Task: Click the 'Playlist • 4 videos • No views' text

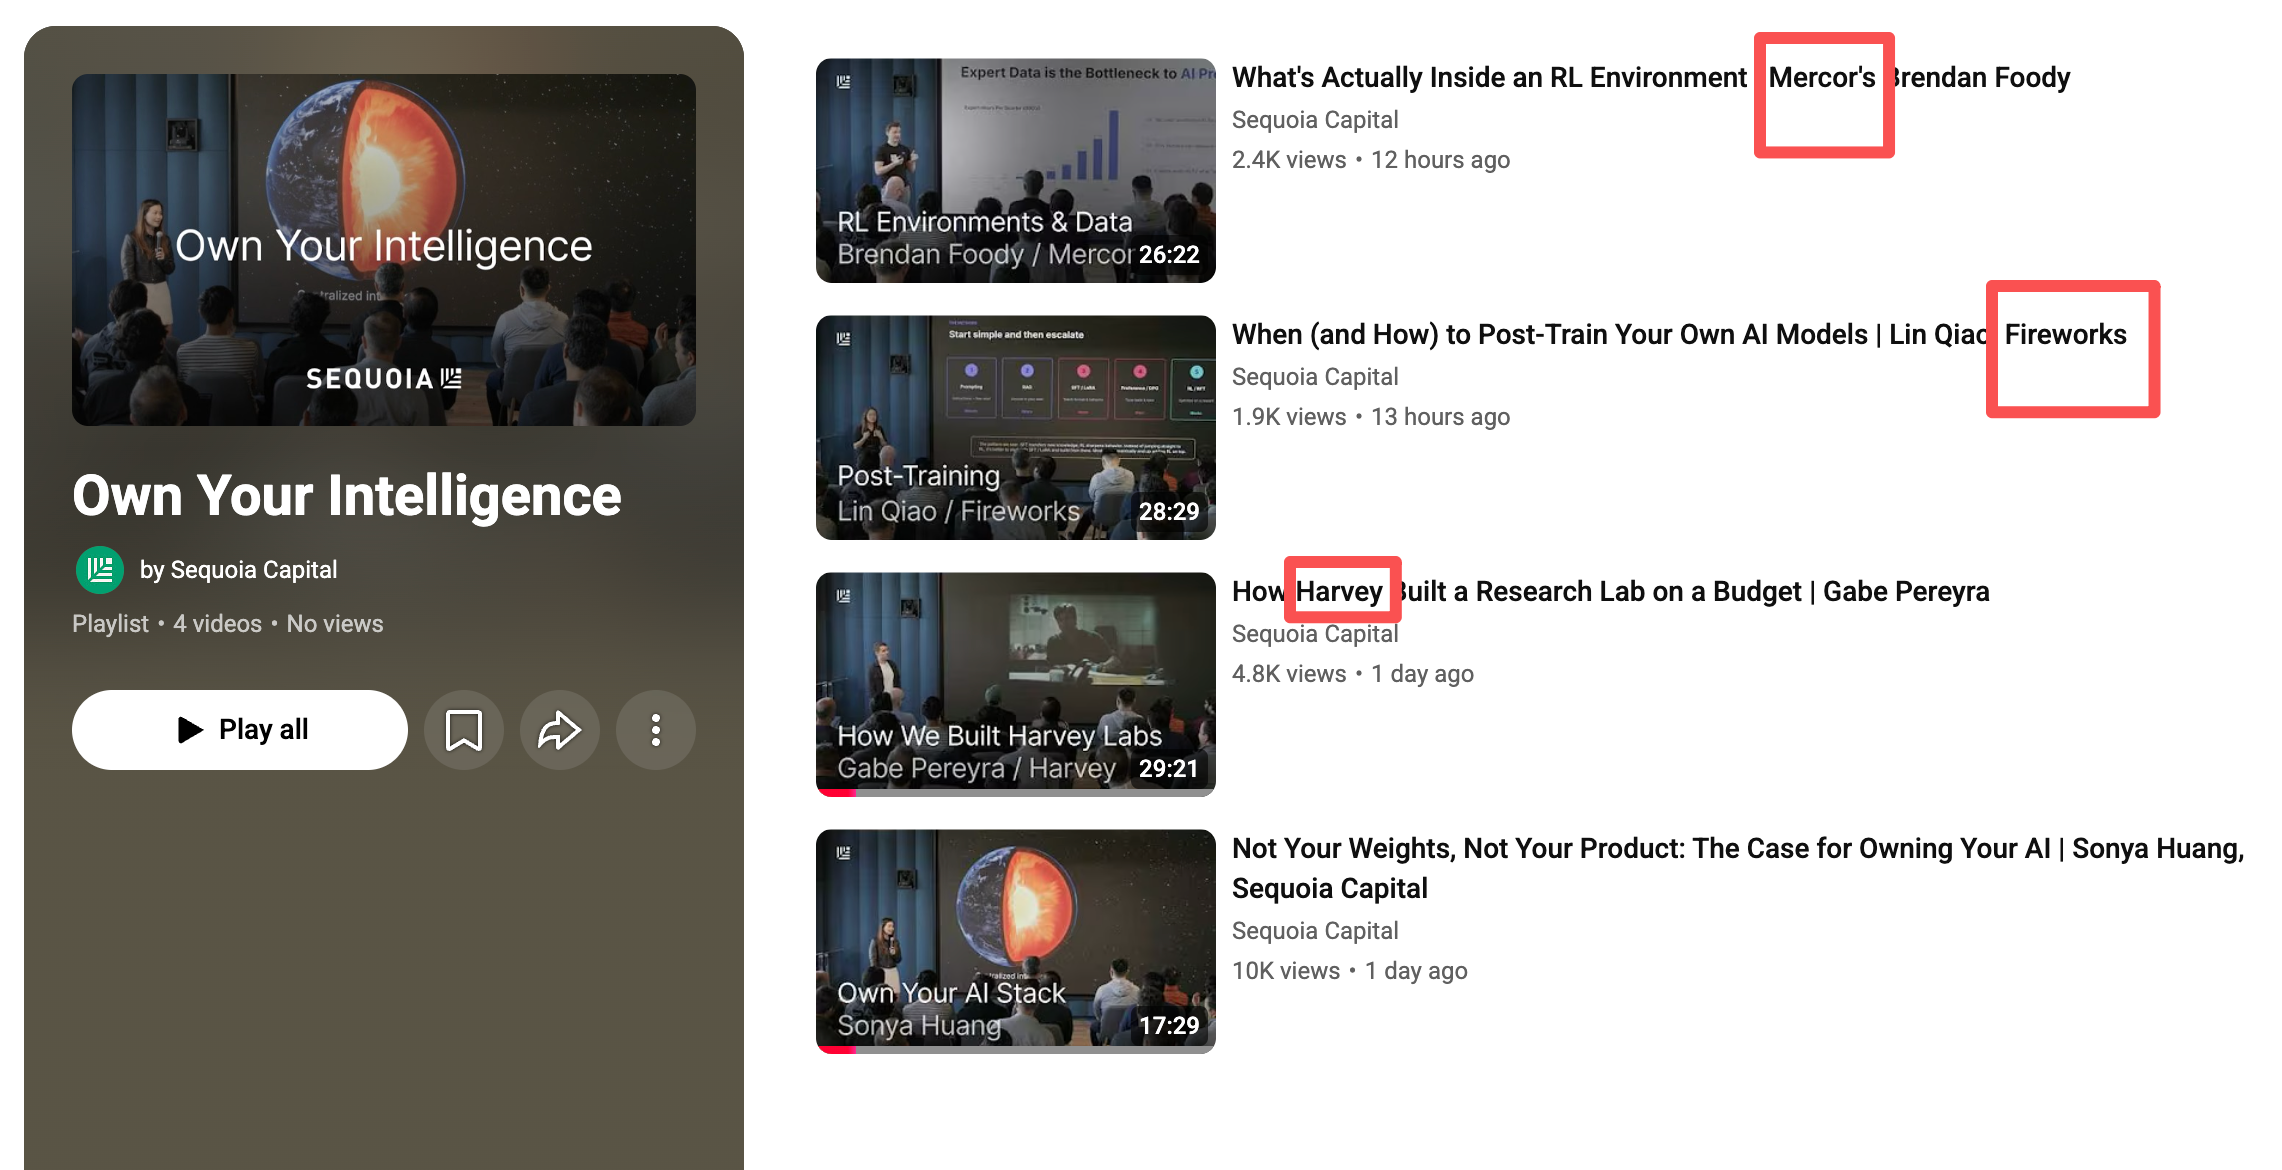Action: tap(228, 624)
